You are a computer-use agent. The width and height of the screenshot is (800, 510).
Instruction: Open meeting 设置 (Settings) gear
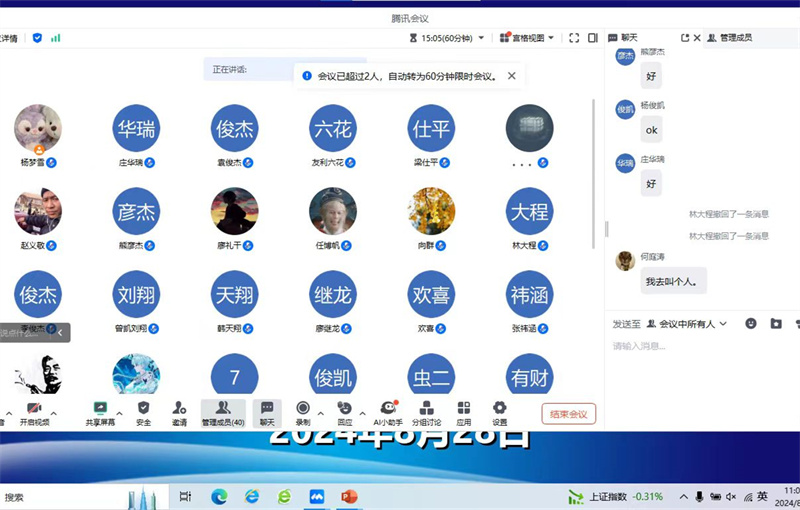click(499, 412)
